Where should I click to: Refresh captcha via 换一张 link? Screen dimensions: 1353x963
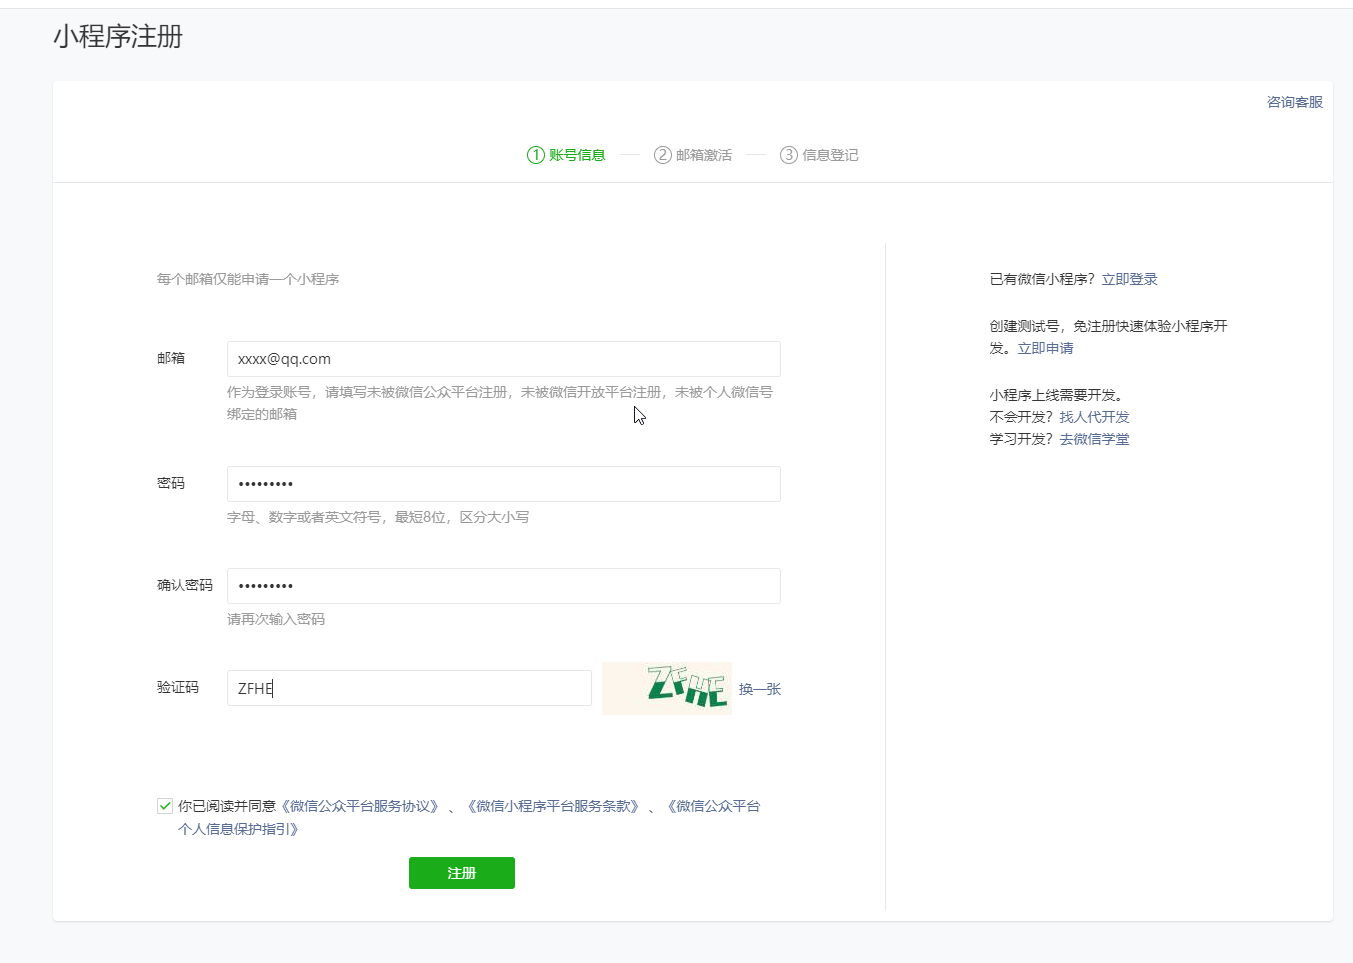coord(760,689)
